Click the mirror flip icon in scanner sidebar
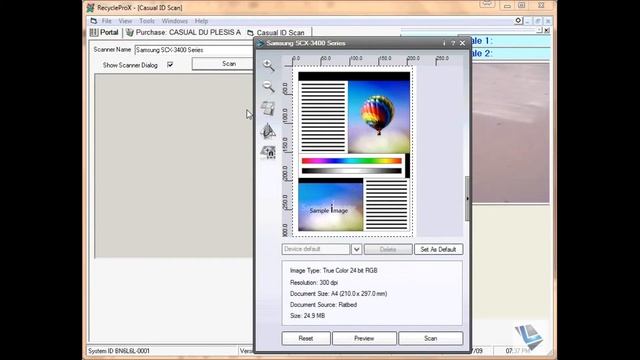640x360 pixels. [268, 131]
